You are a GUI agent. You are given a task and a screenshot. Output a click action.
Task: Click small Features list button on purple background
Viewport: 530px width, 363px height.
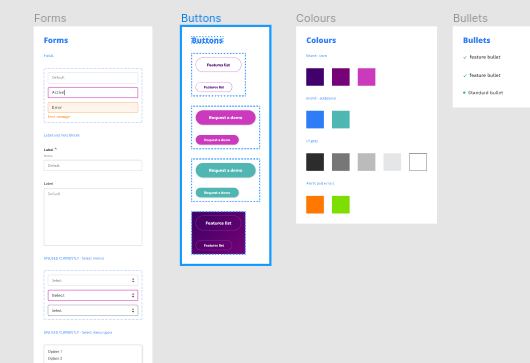pos(214,245)
